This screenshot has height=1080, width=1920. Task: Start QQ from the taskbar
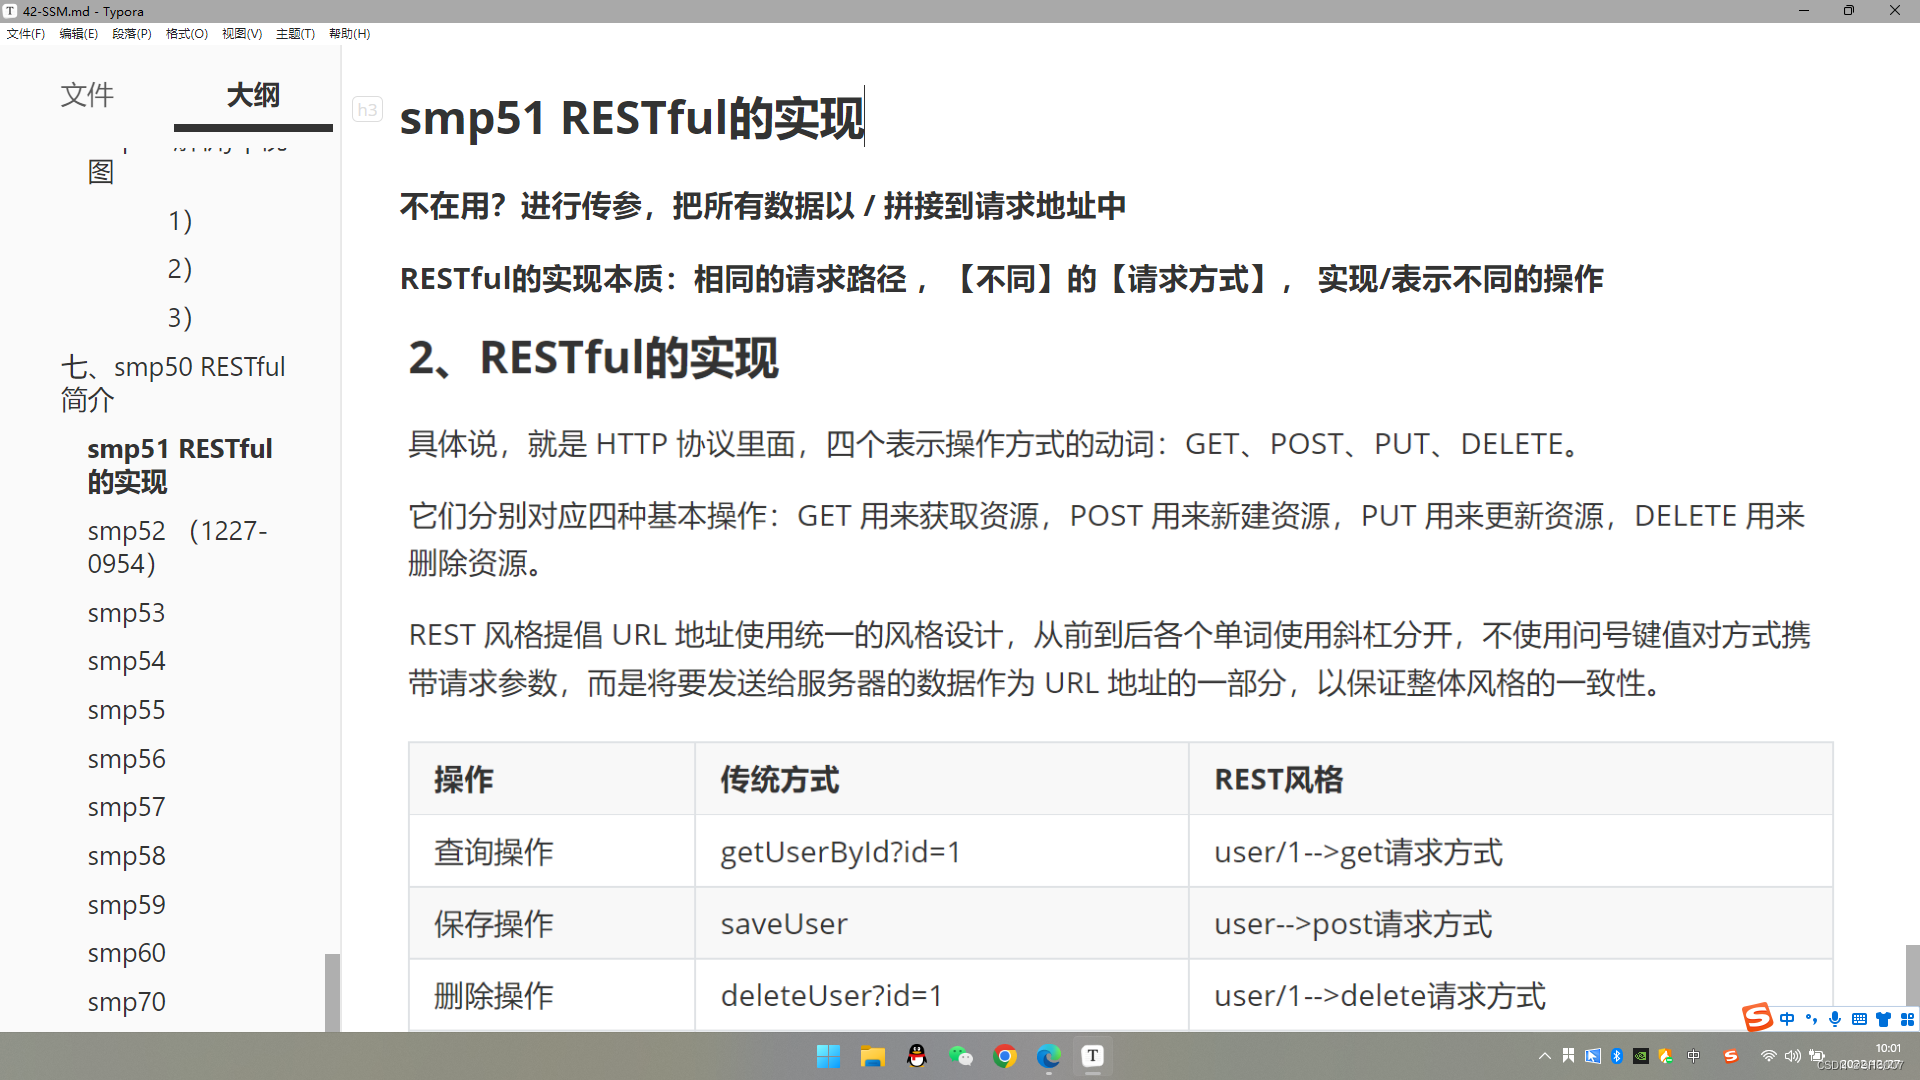point(917,1055)
